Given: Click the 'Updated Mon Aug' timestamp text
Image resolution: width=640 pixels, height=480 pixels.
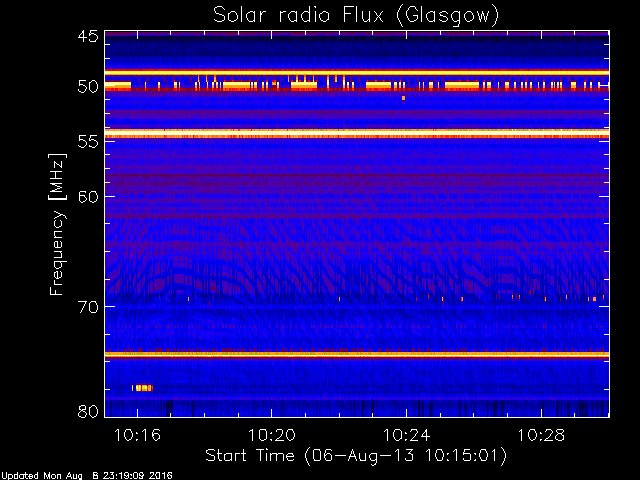Looking at the screenshot, I should (42, 476).
